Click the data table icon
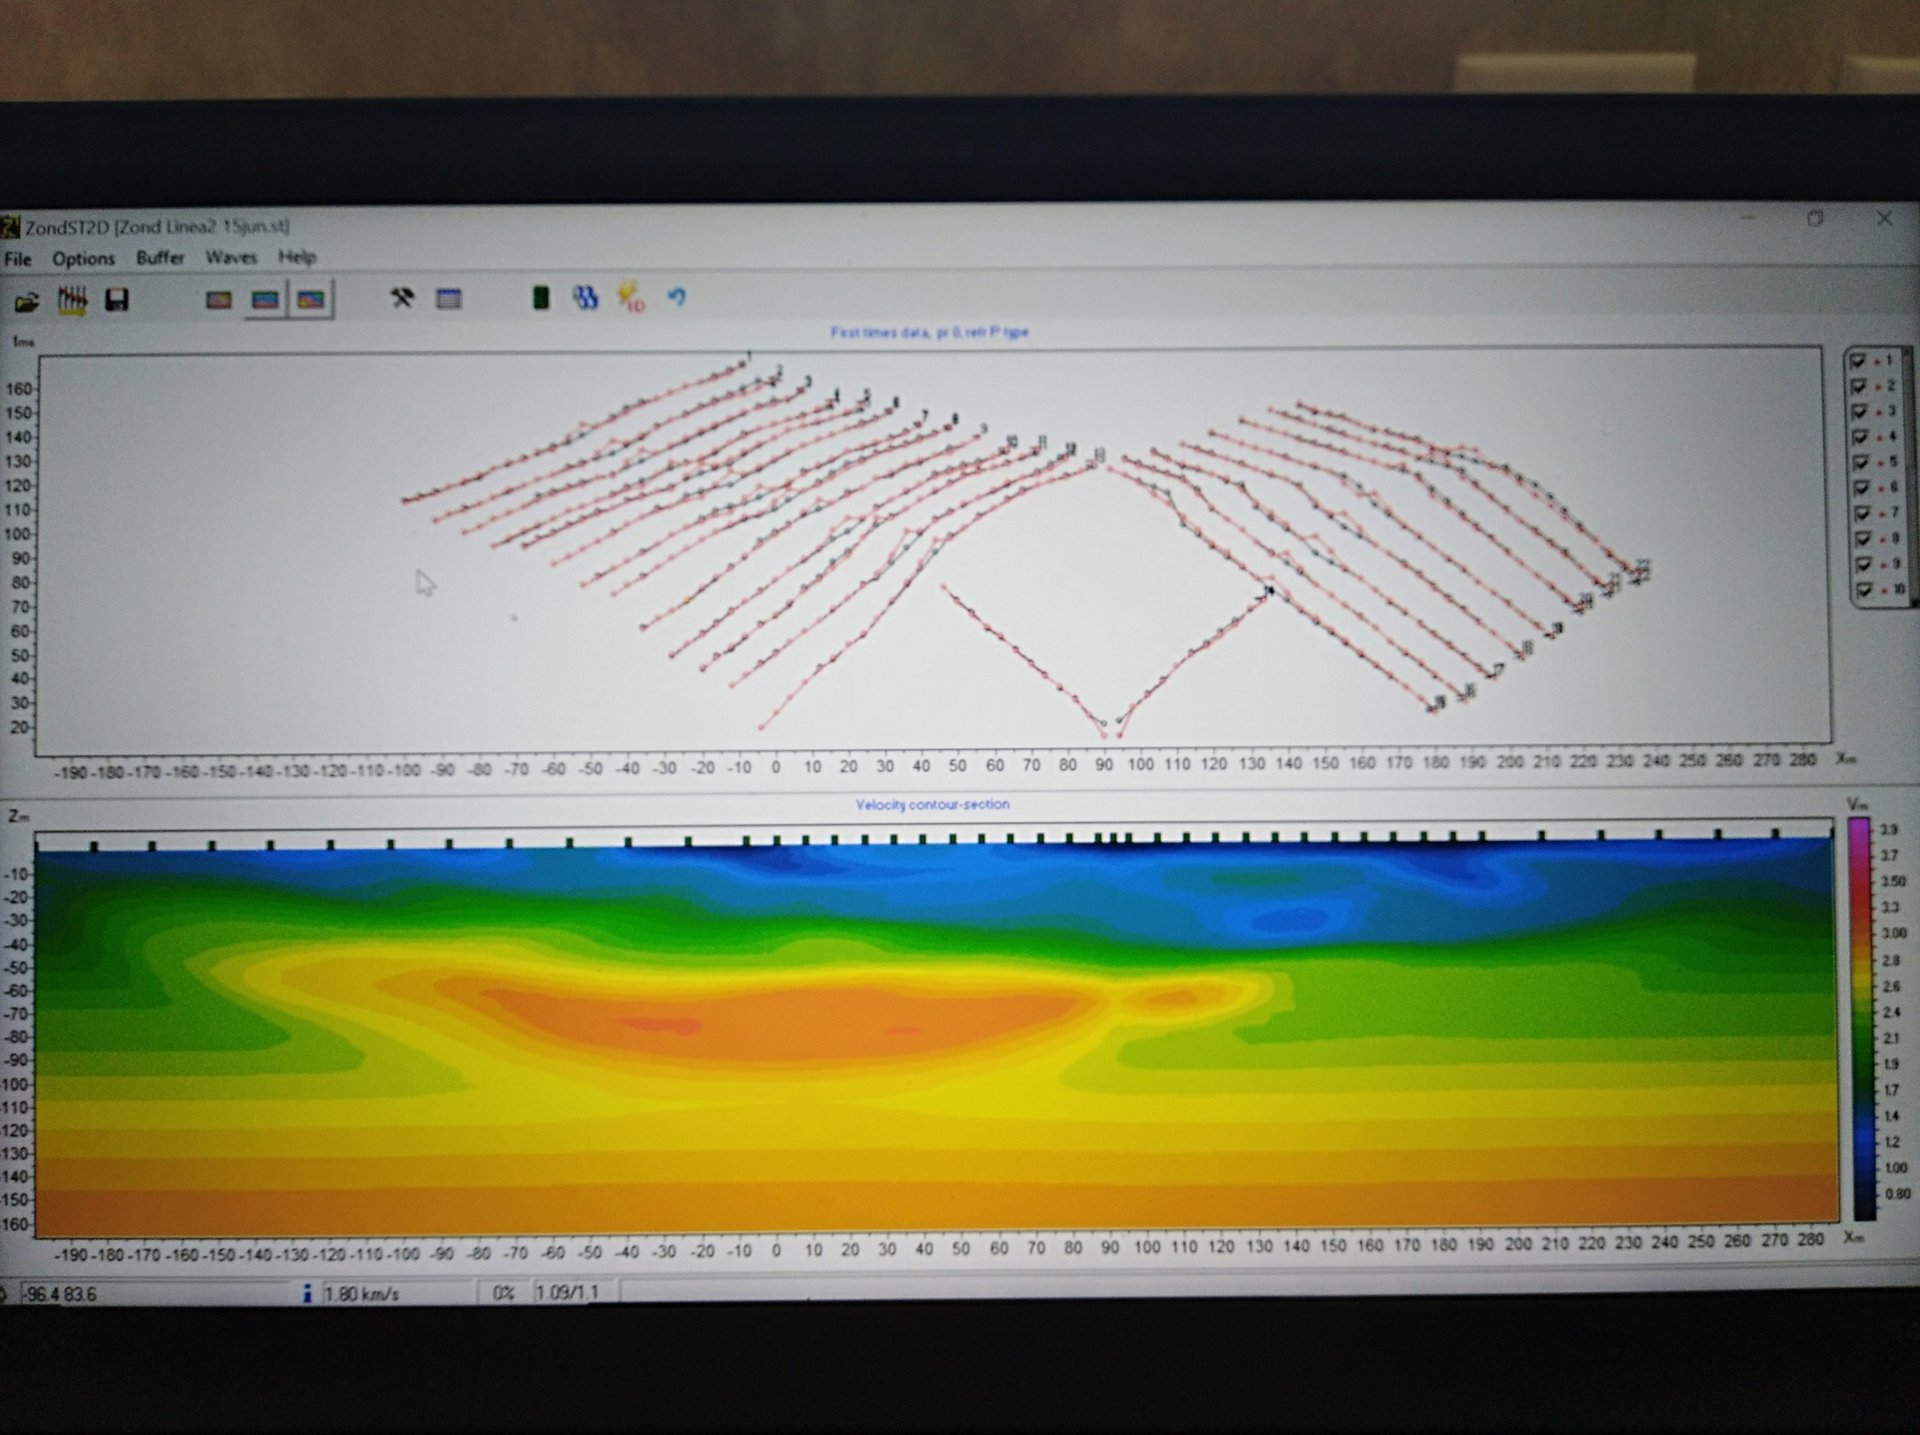 pos(449,298)
